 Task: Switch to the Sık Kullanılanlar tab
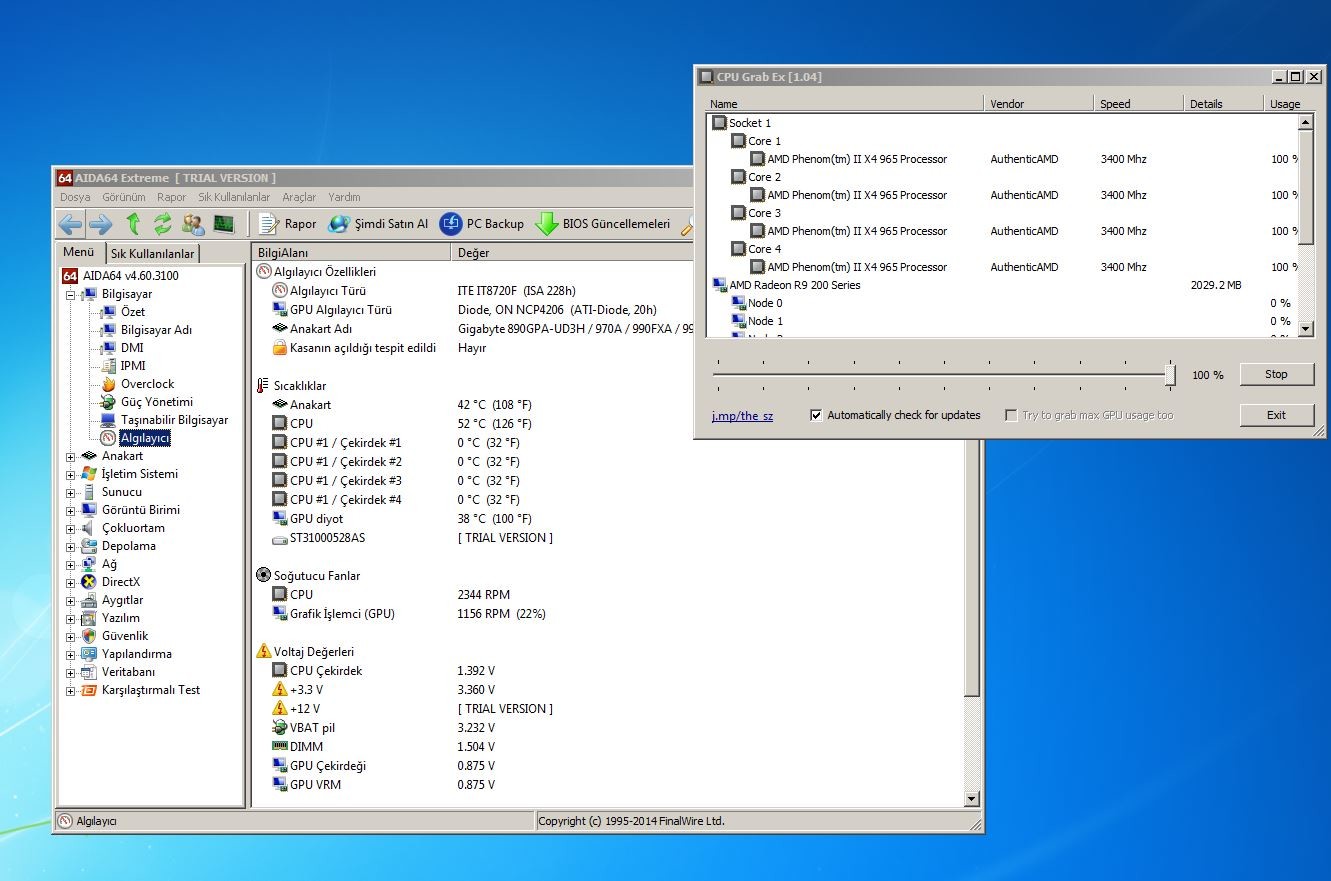click(153, 254)
